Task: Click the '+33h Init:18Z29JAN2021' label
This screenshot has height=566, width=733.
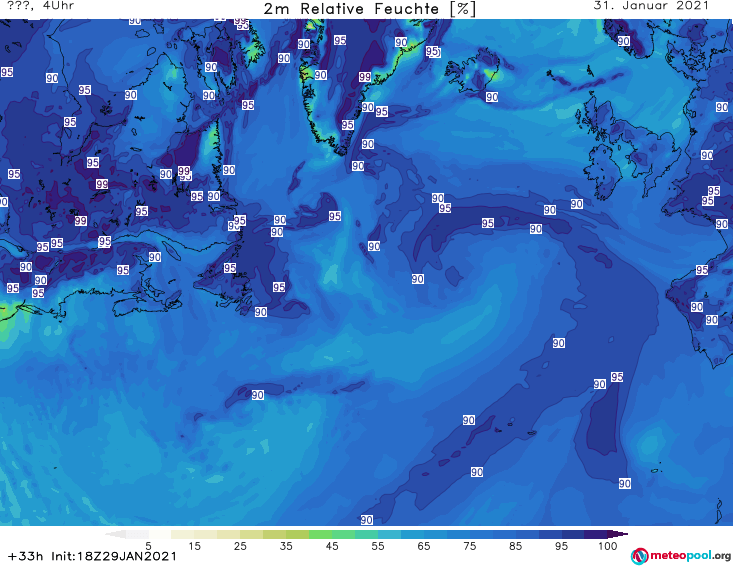Action: click(x=93, y=556)
